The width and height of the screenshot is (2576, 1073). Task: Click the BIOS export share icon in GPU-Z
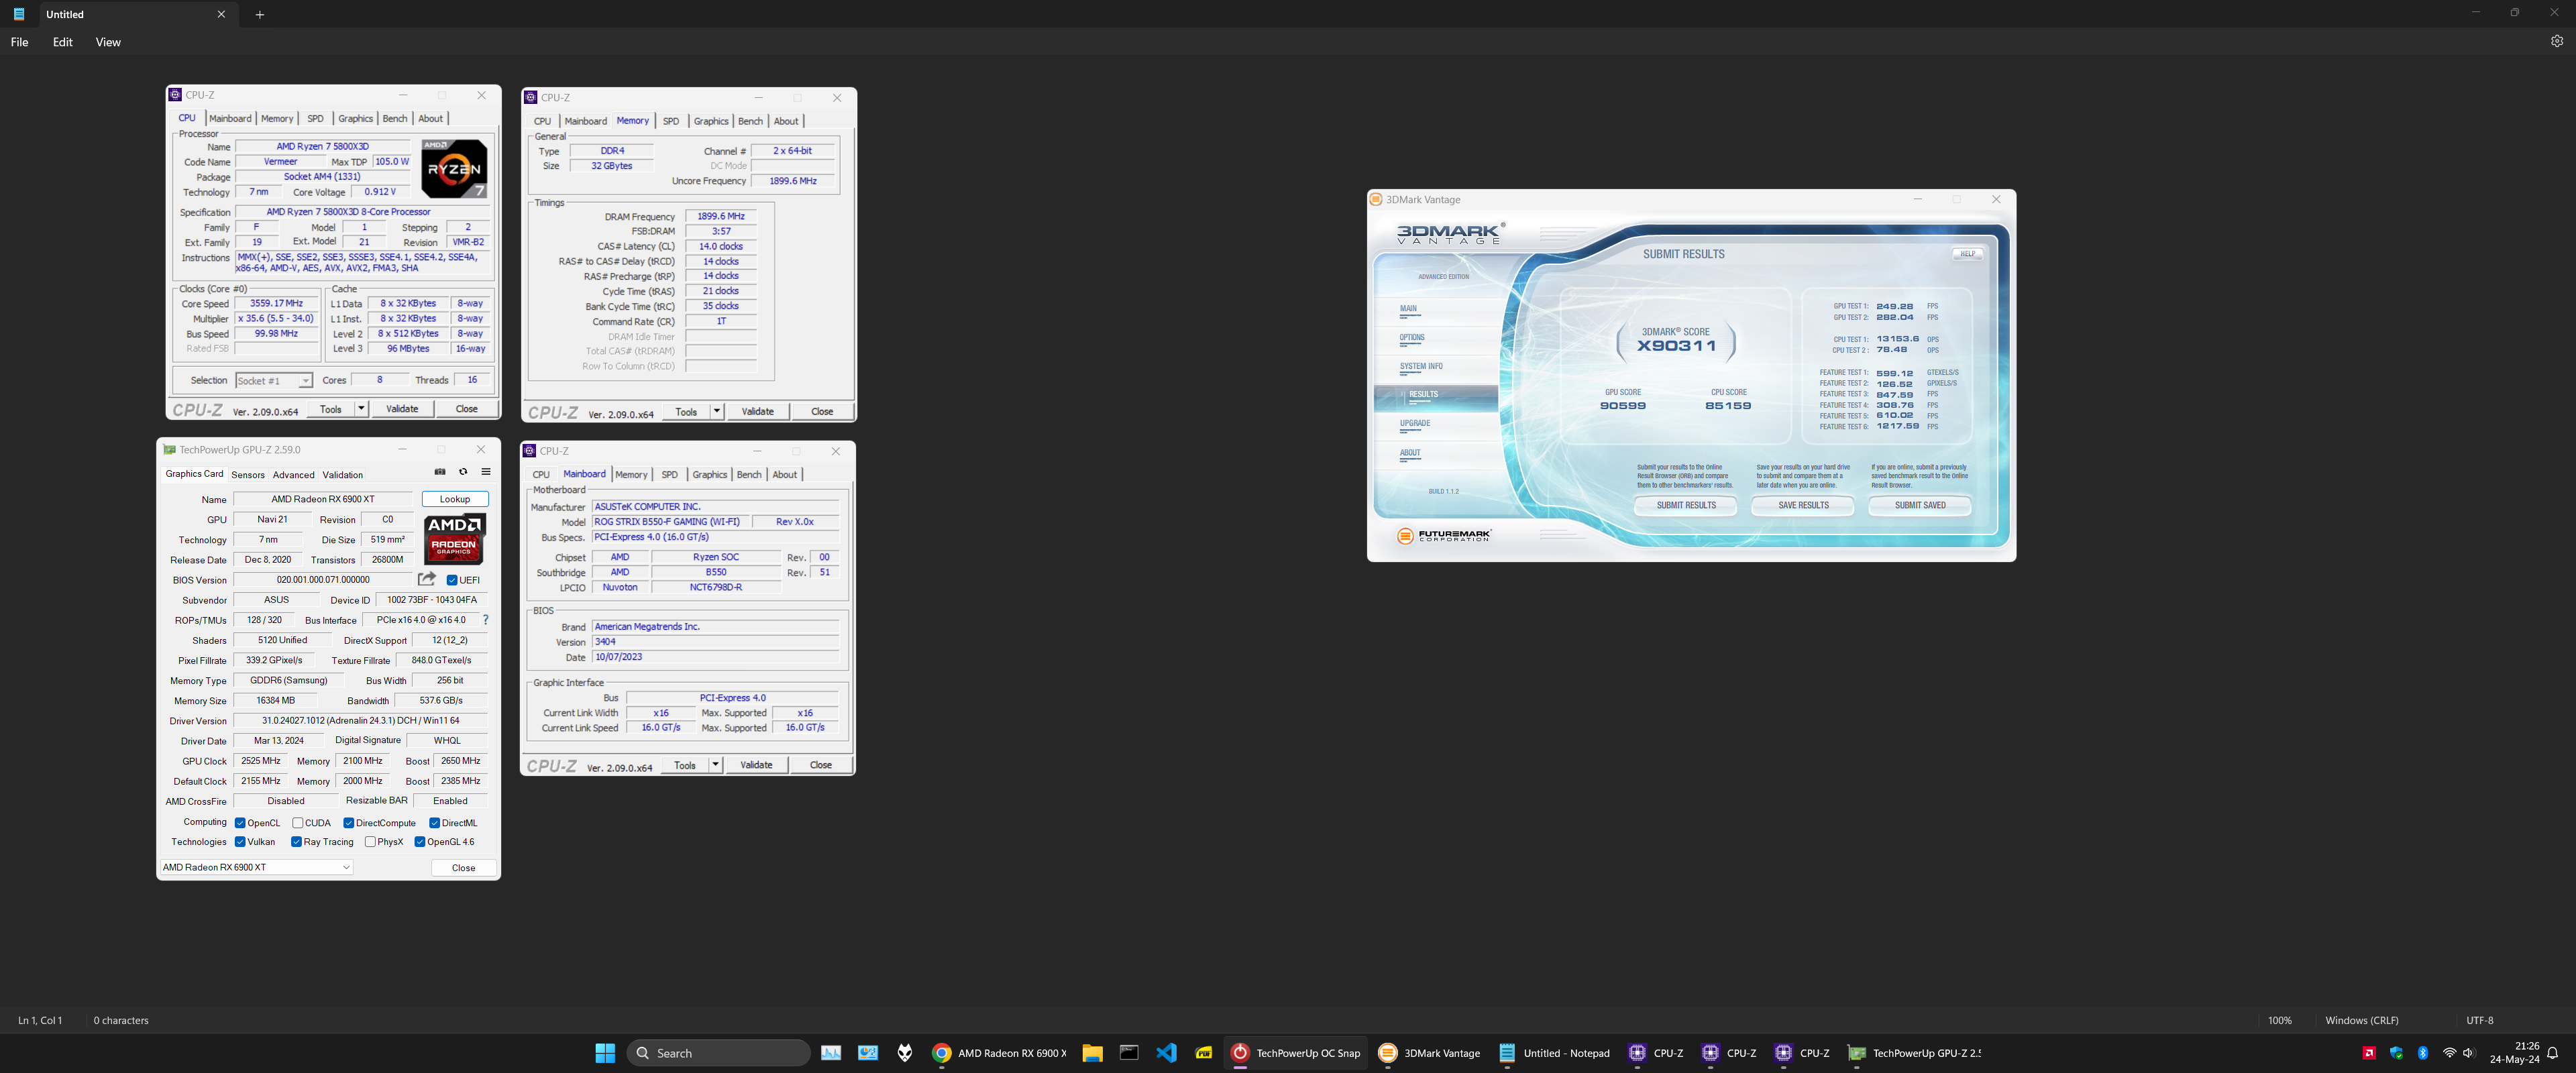click(427, 579)
